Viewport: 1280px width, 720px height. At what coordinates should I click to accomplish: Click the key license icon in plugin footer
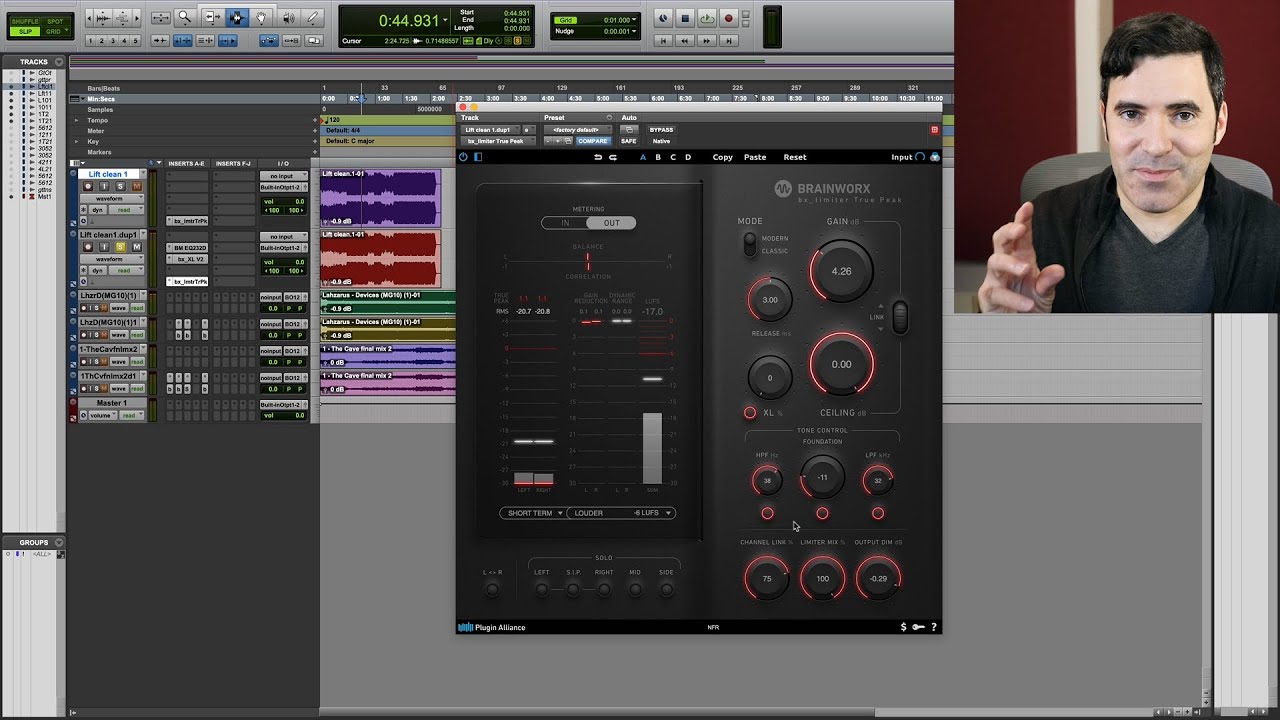click(x=918, y=627)
